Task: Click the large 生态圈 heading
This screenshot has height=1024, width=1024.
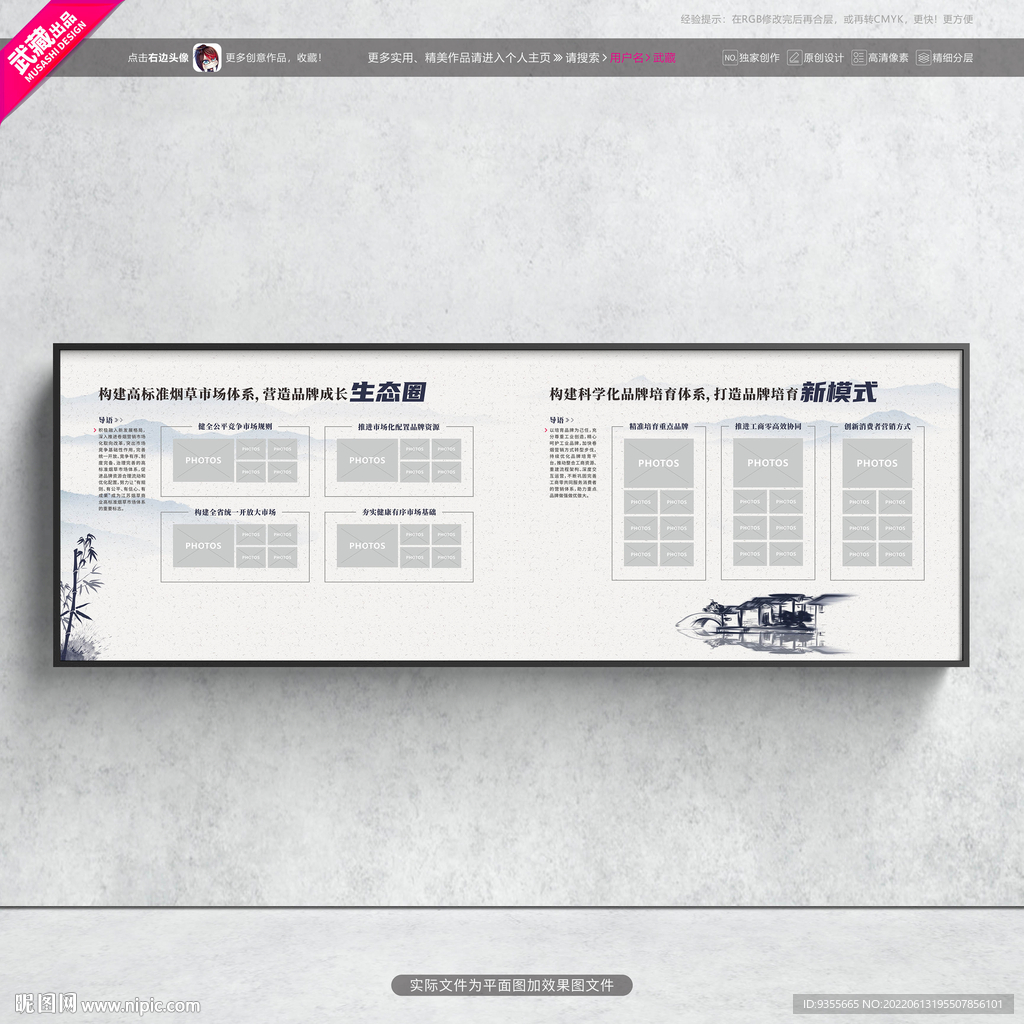Action: pyautogui.click(x=388, y=392)
